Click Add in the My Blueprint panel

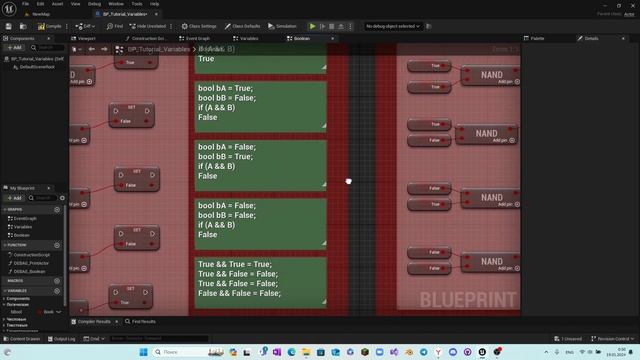(15, 198)
